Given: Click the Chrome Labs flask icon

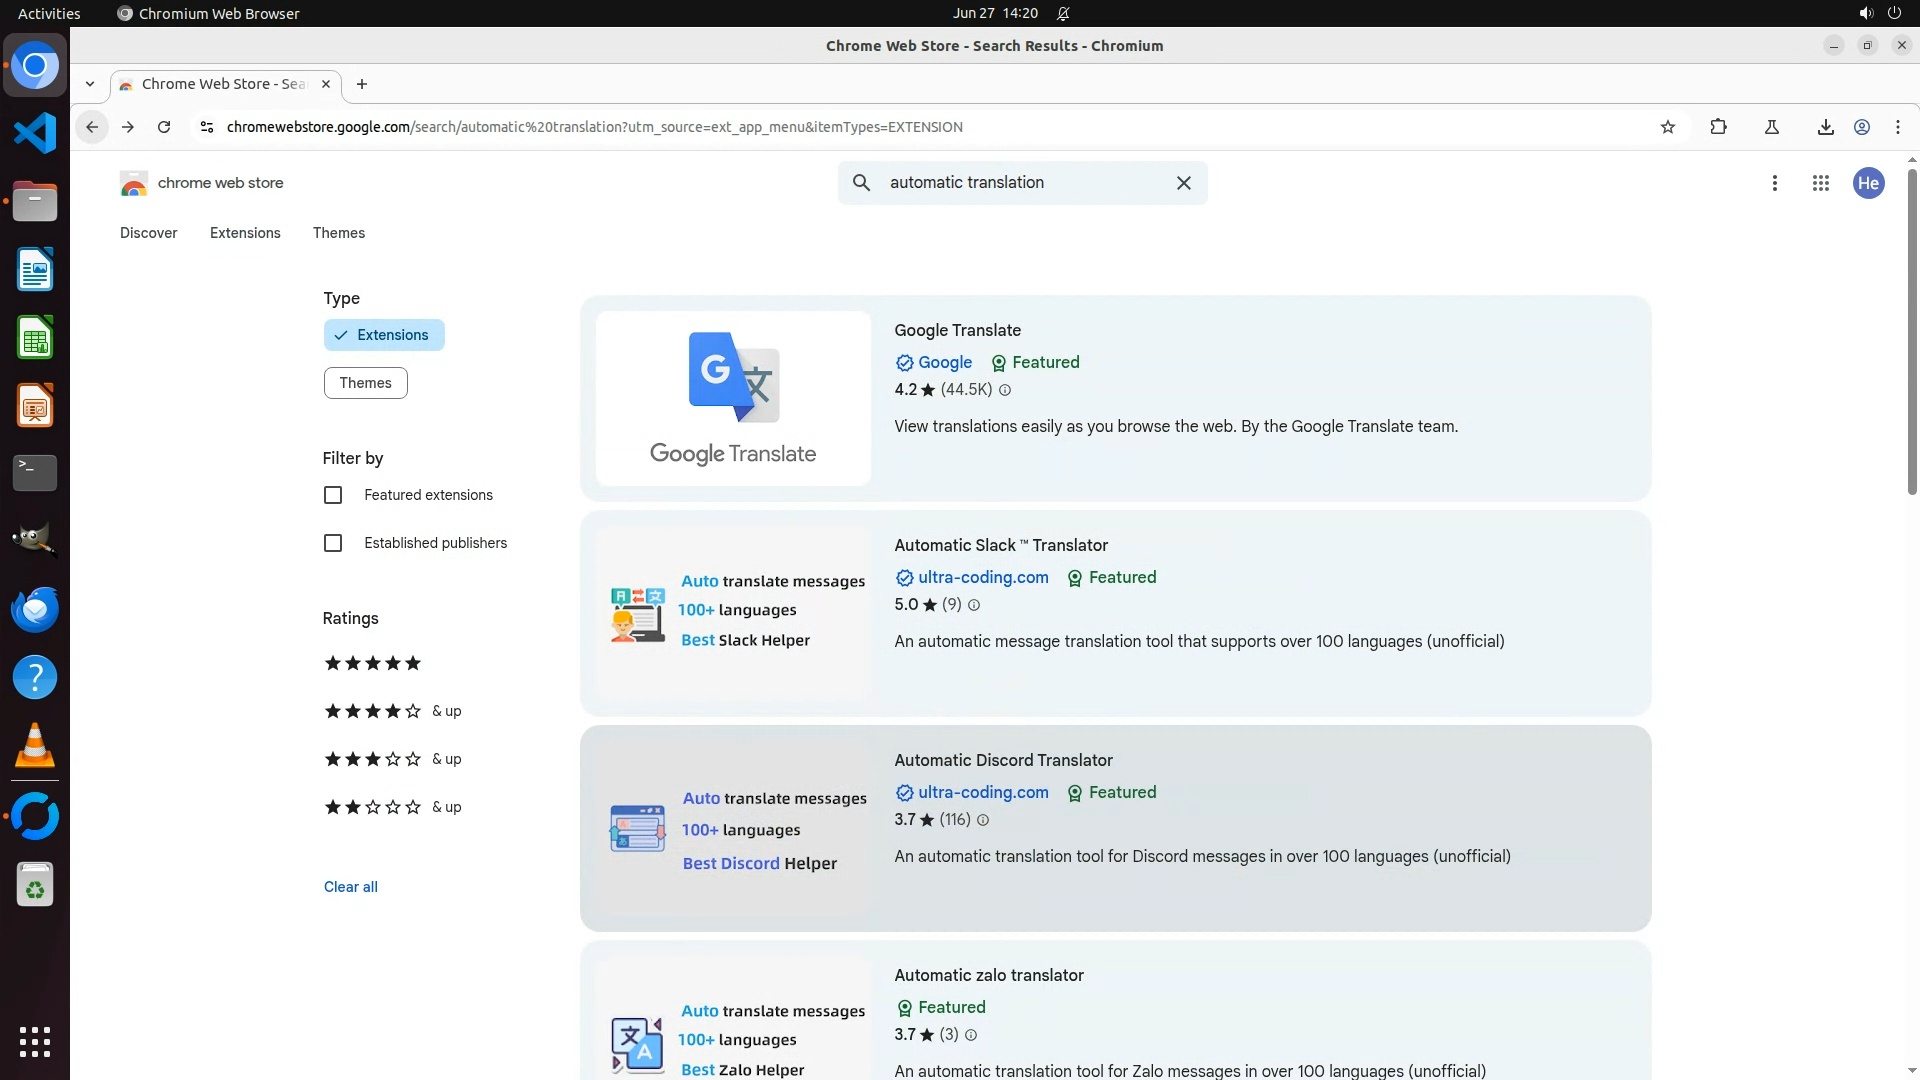Looking at the screenshot, I should (1771, 127).
